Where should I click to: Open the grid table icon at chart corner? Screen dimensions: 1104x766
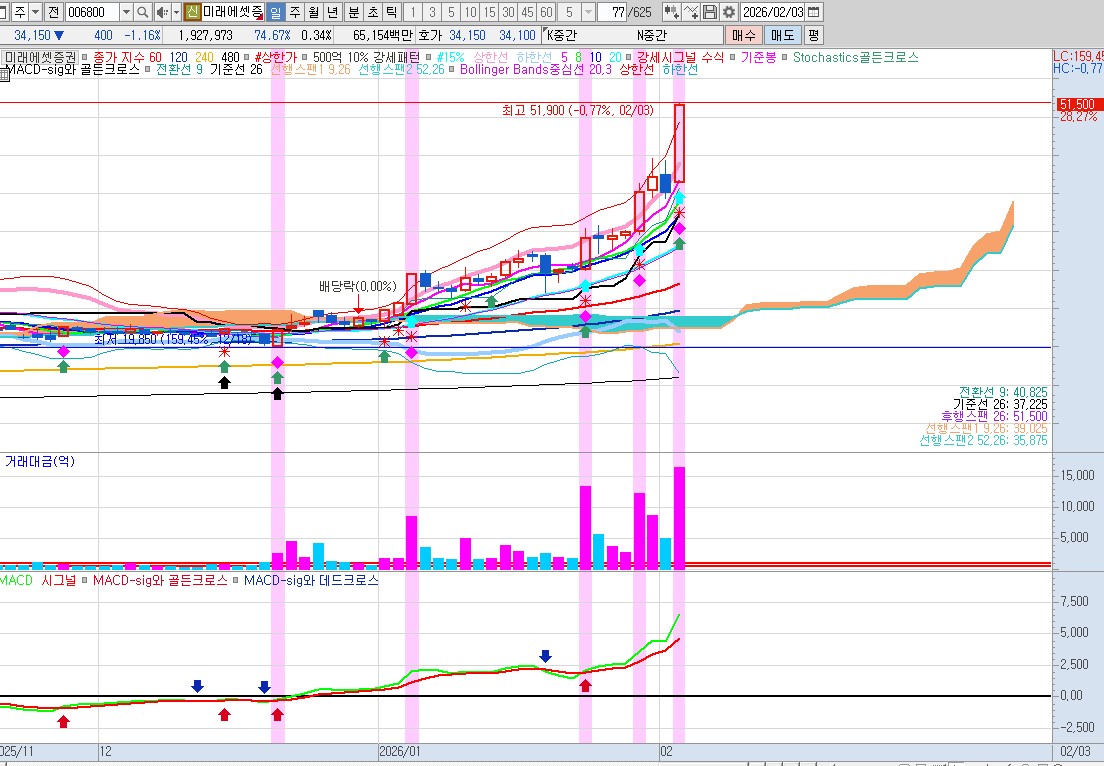pos(4,75)
